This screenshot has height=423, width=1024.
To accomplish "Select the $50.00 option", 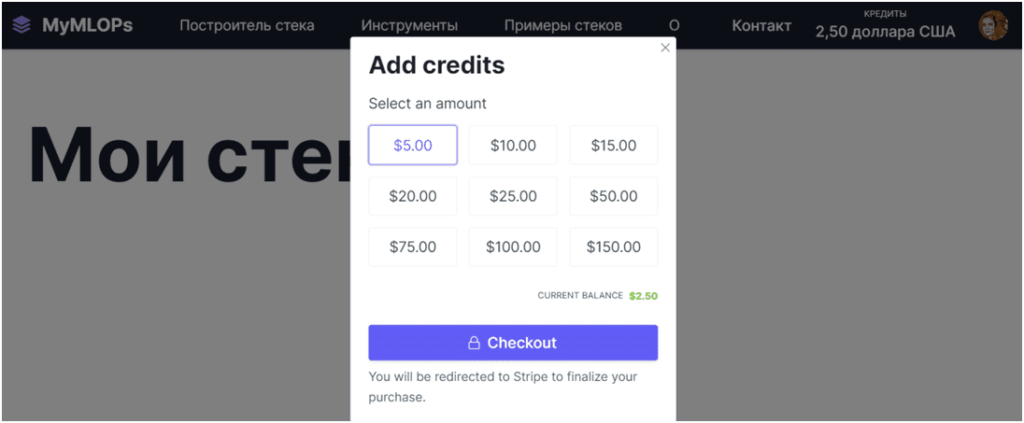I will [613, 196].
